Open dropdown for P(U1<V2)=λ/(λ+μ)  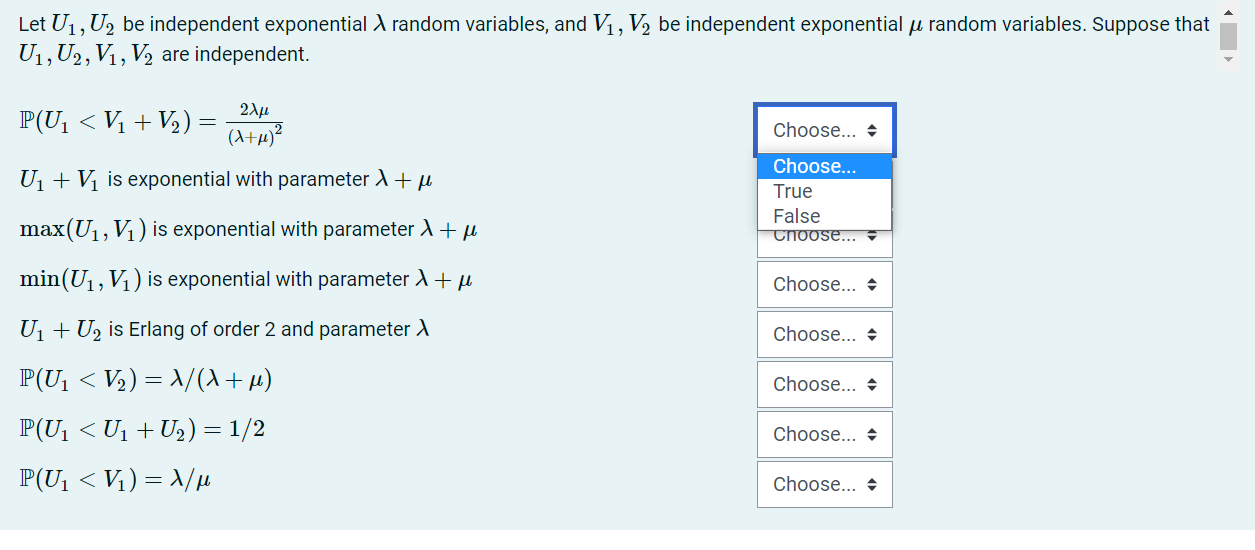point(825,384)
